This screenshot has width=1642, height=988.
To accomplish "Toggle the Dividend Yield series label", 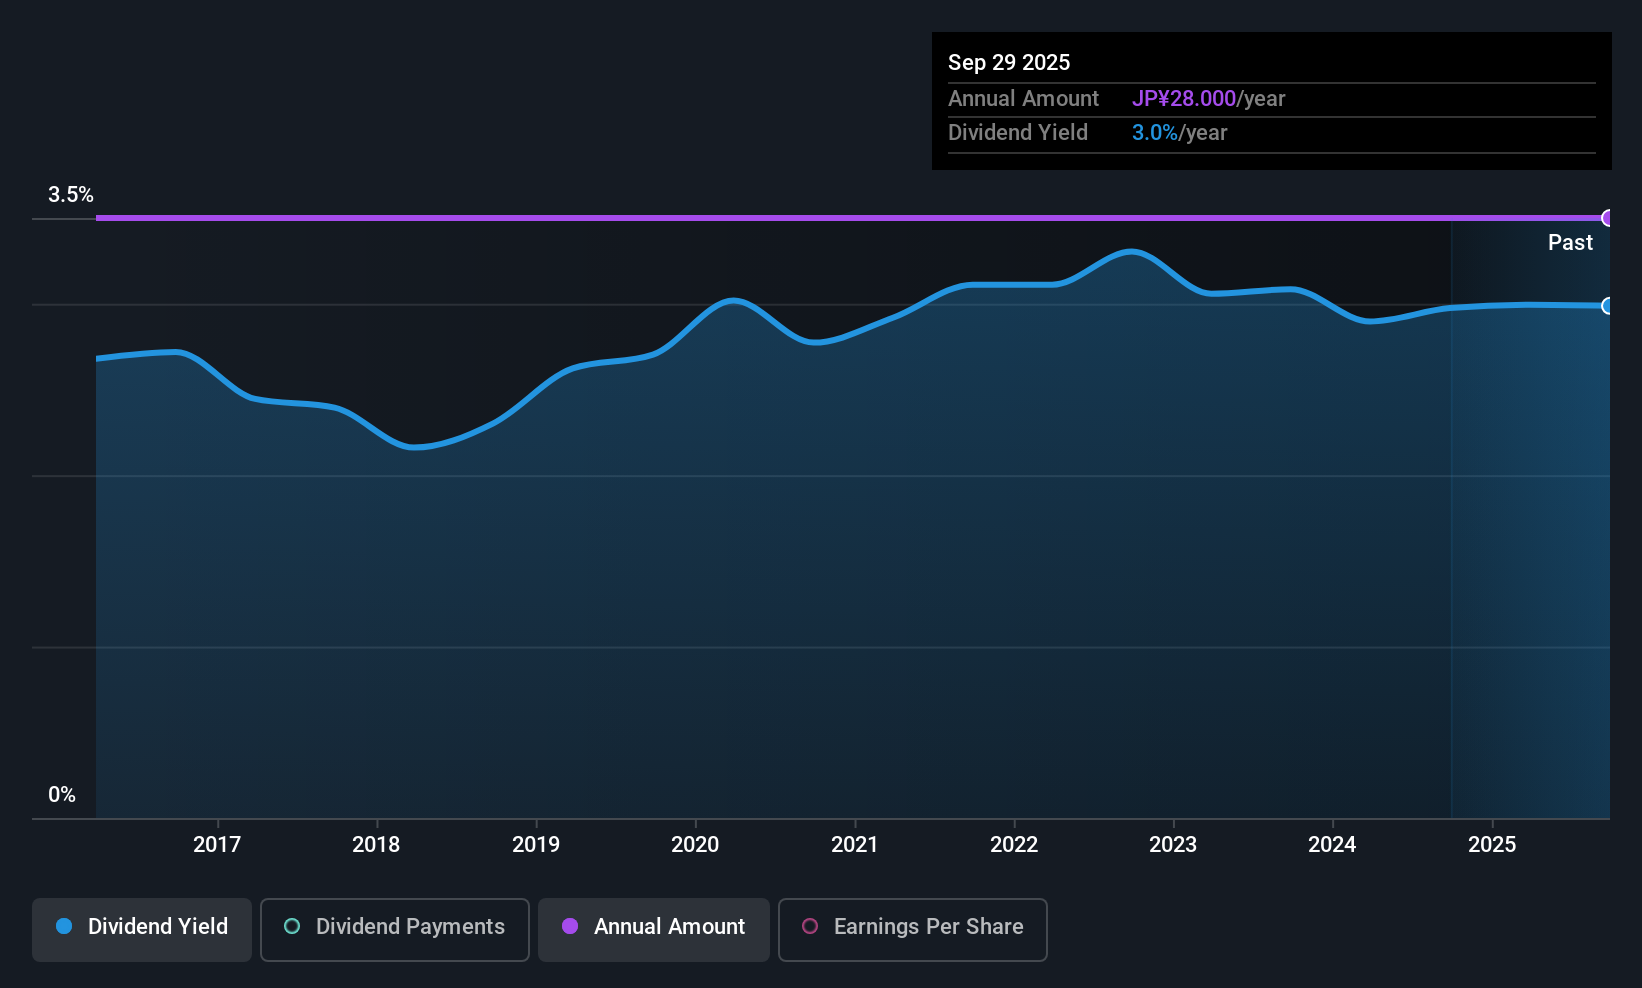I will (x=158, y=927).
